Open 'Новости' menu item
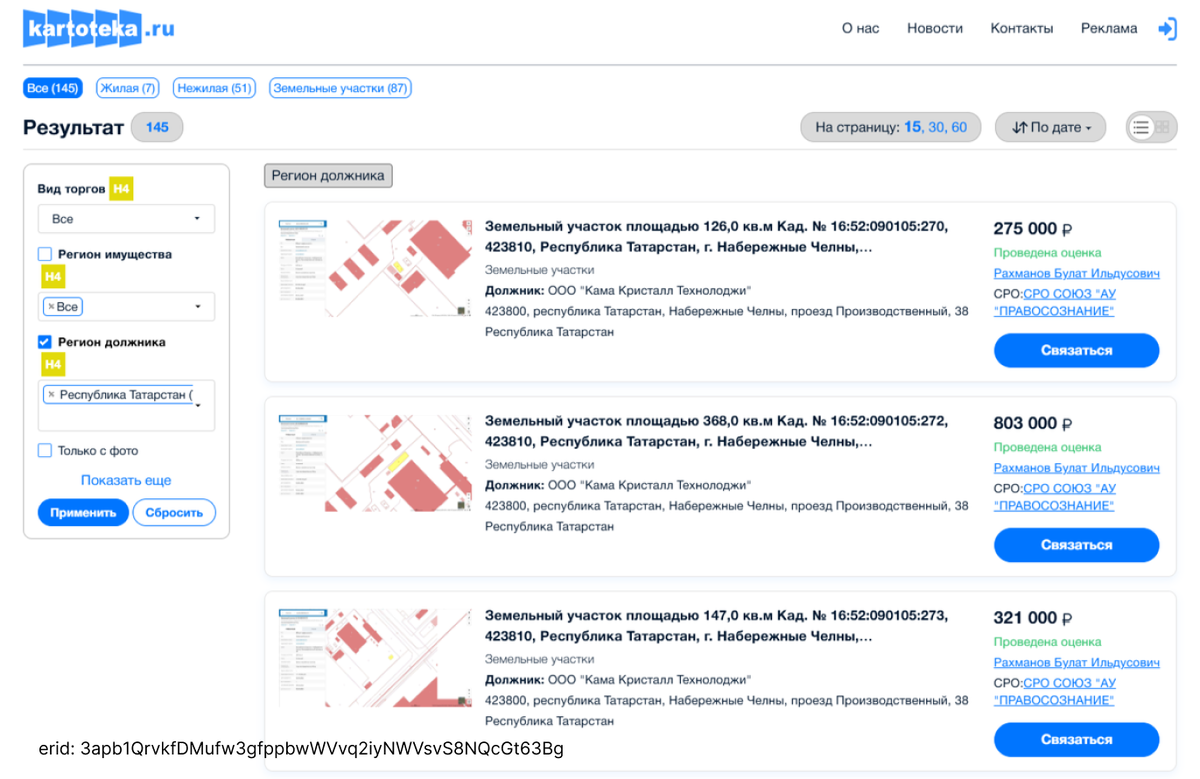Screen dimensions: 1200x779 [x=935, y=28]
